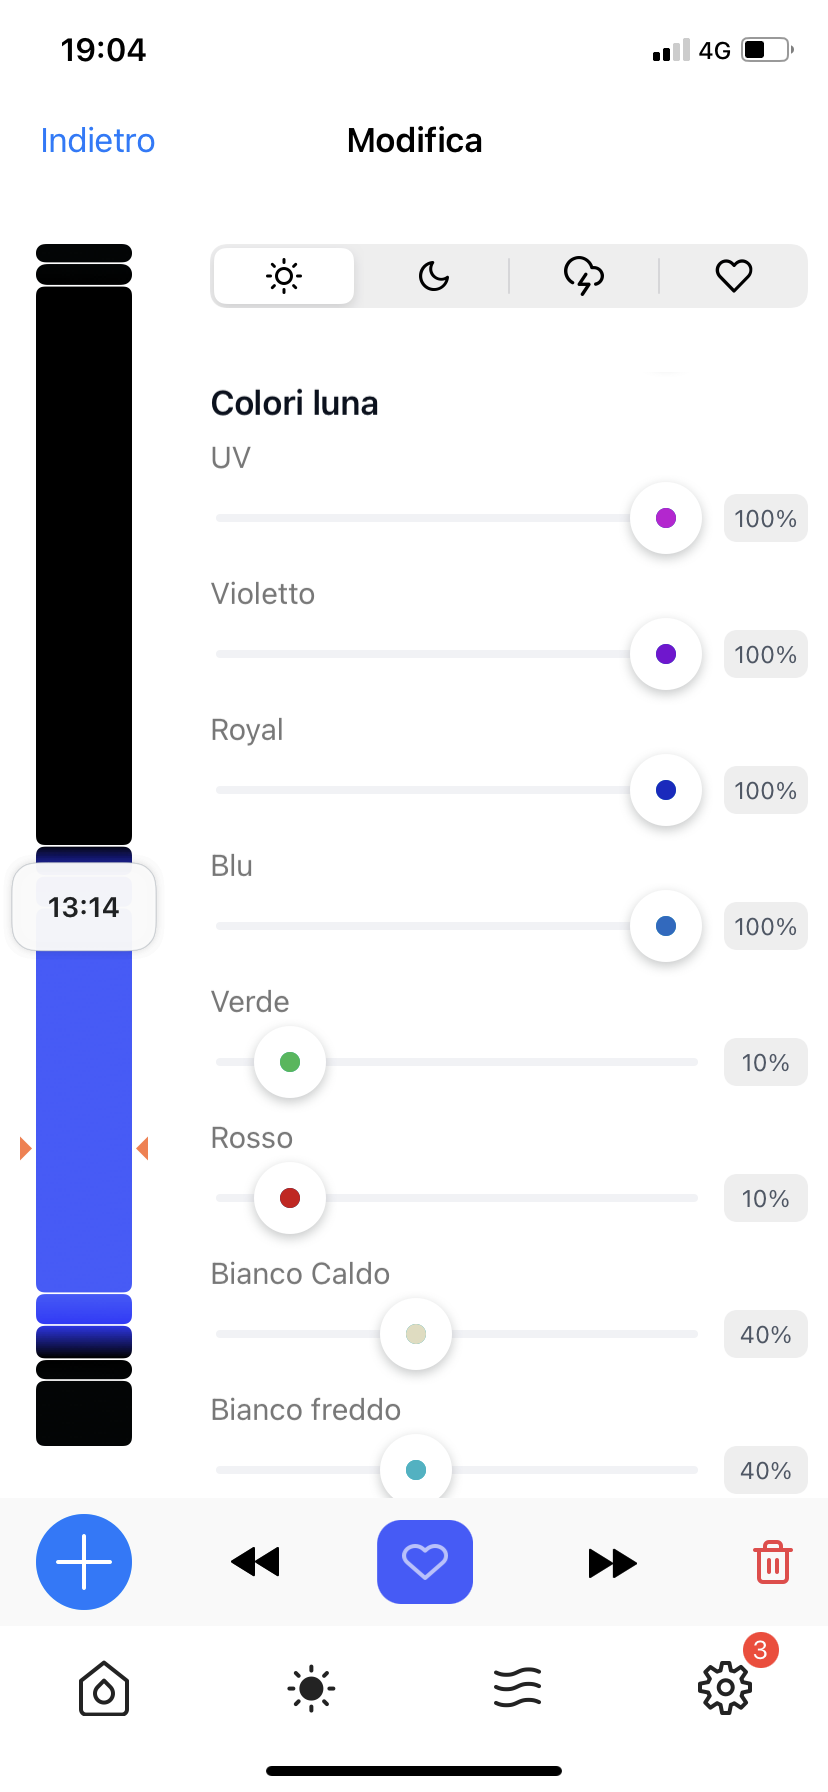The height and width of the screenshot is (1792, 828).
Task: Tap the 13:14 time marker on timeline
Action: [x=84, y=907]
